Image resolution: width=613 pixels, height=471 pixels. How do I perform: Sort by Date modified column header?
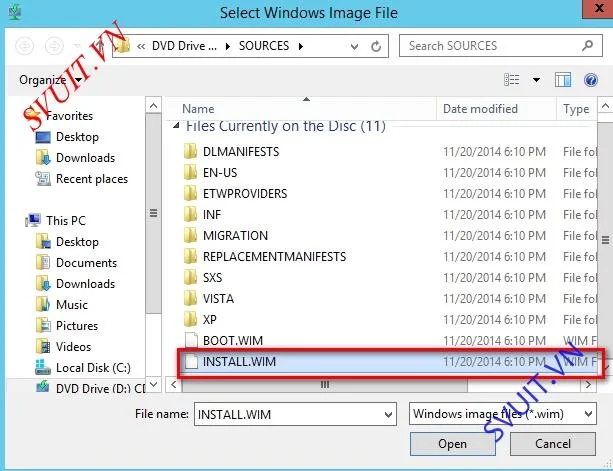pos(480,109)
